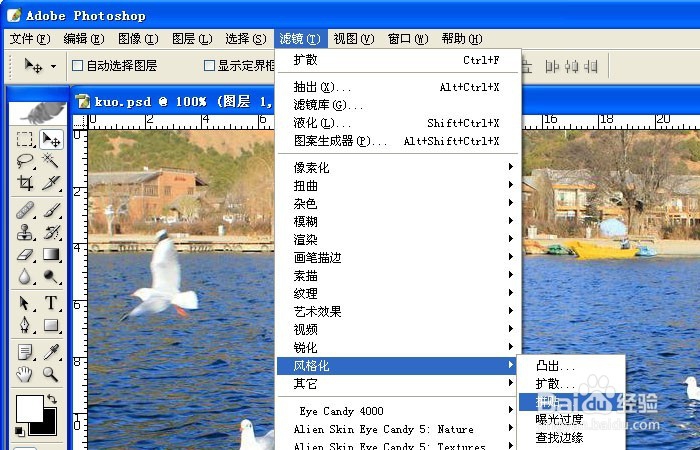
Task: Expand the 杂色 submenu
Action: 398,204
